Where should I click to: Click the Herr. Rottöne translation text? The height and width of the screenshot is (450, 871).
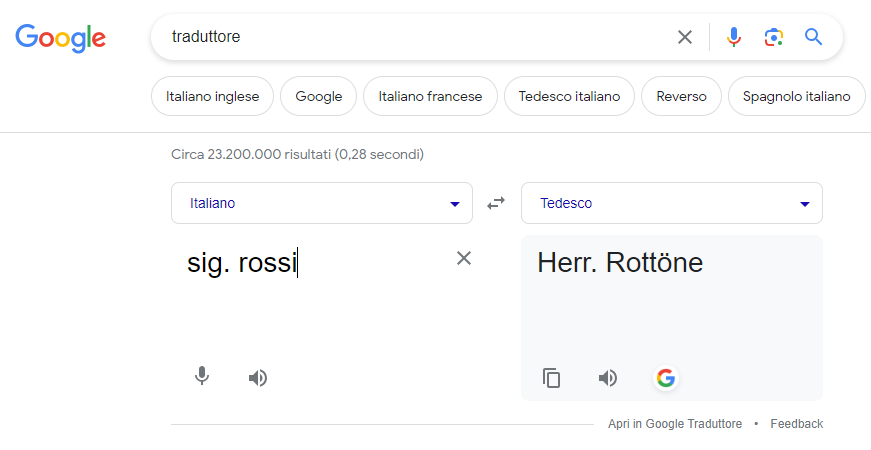click(x=620, y=263)
